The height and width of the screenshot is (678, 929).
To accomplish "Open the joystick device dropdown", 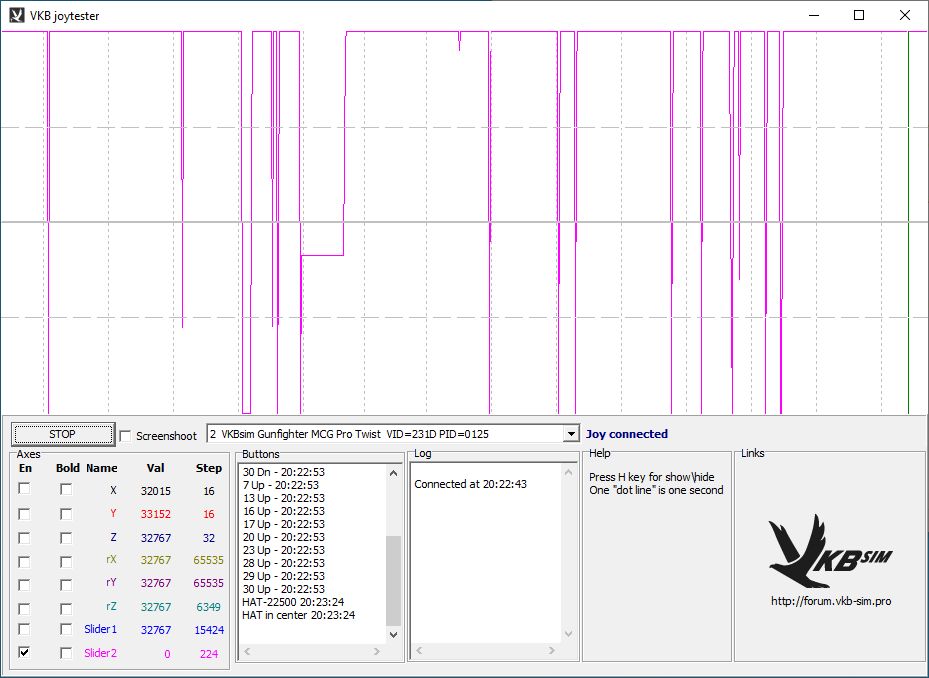I will tap(571, 434).
